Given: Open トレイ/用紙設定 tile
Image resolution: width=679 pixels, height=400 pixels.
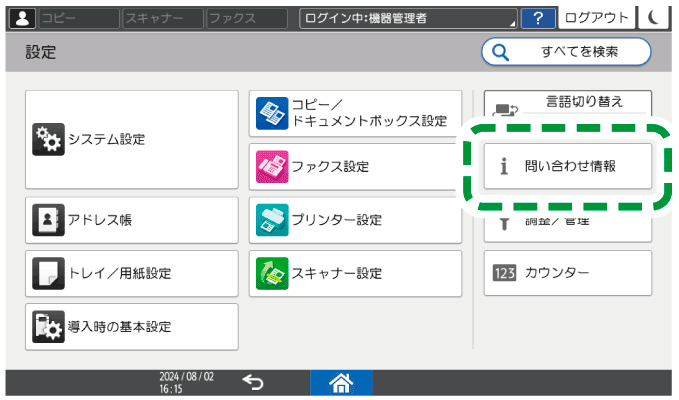Looking at the screenshot, I should (x=132, y=273).
